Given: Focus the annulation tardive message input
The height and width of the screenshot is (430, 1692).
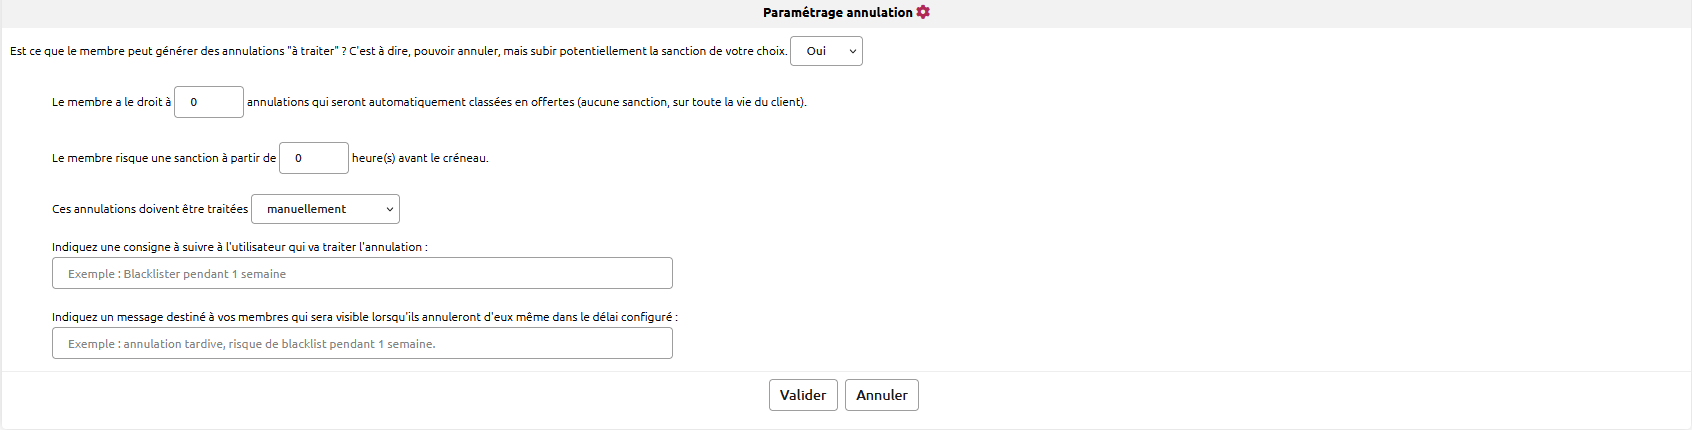Looking at the screenshot, I should coord(362,343).
